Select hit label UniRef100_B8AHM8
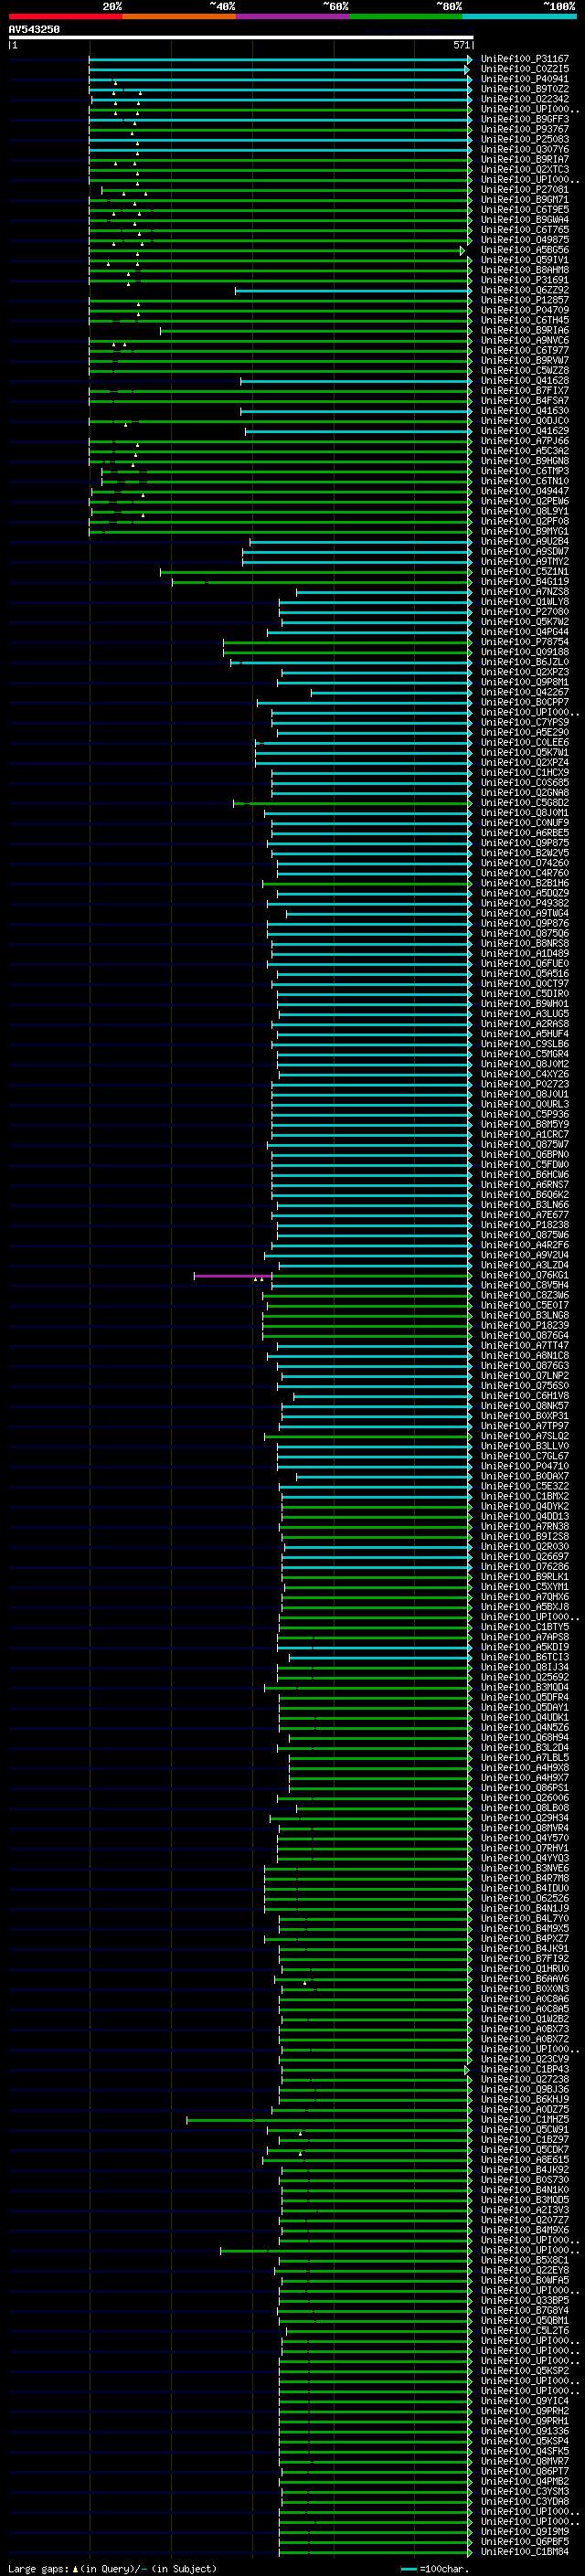The height and width of the screenshot is (2576, 585). tap(524, 270)
